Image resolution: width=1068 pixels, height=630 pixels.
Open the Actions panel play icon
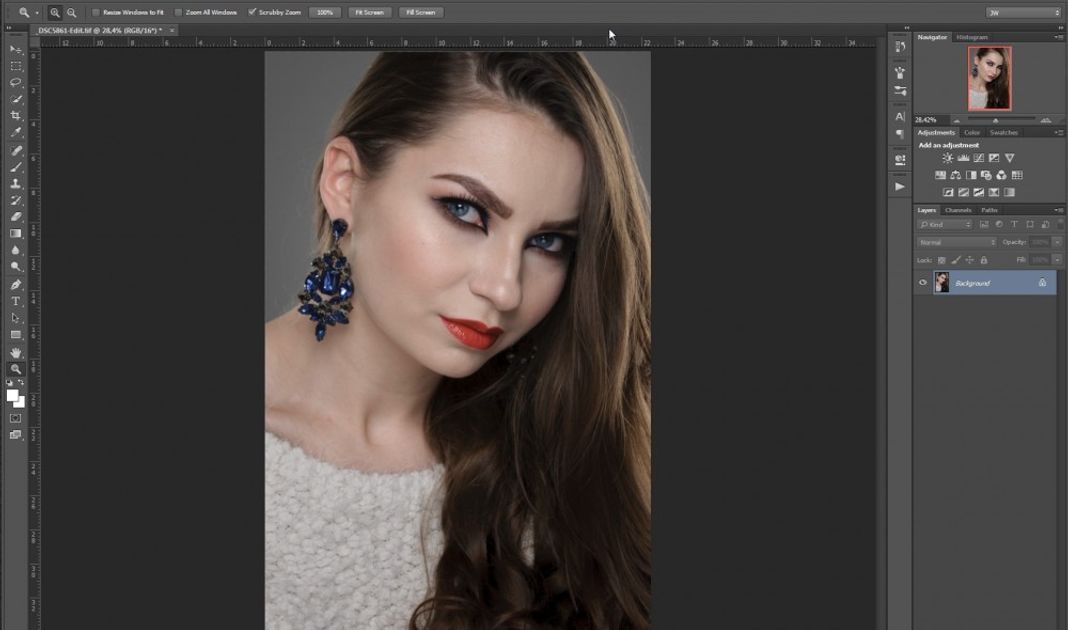coord(900,186)
